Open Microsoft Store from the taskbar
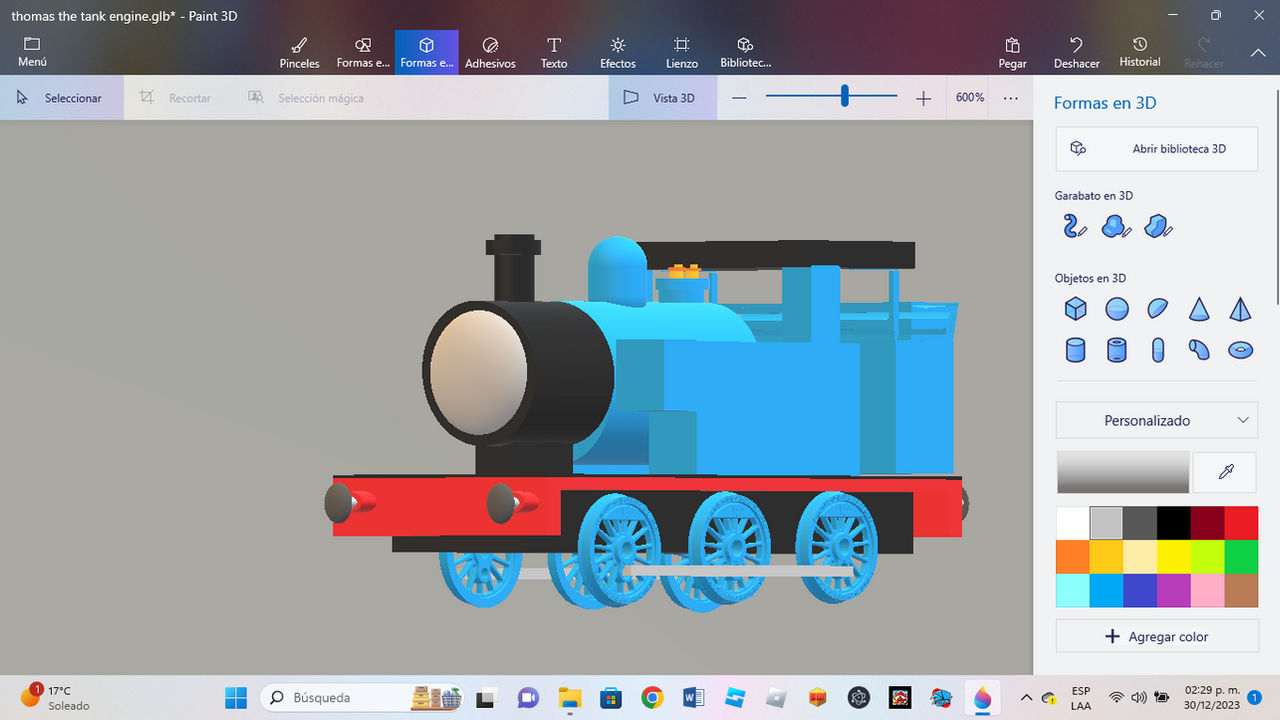Image resolution: width=1280 pixels, height=720 pixels. [x=611, y=697]
